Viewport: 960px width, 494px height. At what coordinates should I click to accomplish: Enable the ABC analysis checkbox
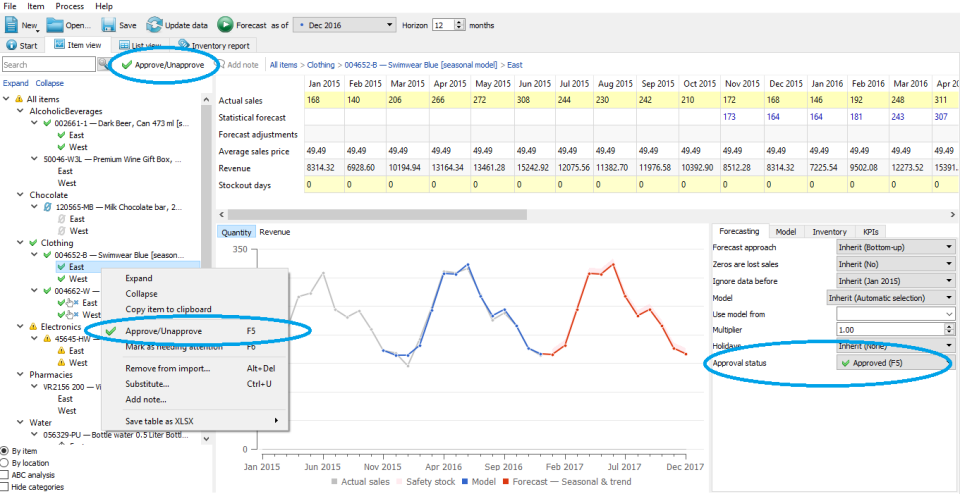[5, 475]
